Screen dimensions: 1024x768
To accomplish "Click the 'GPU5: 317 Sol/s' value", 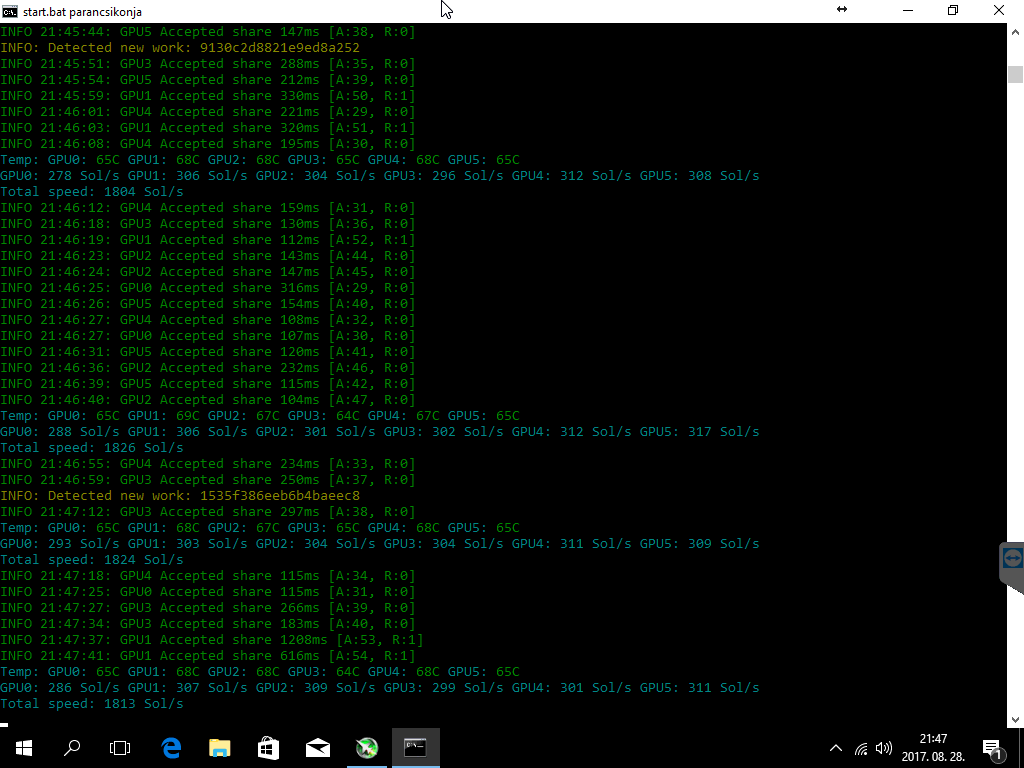I will [699, 432].
